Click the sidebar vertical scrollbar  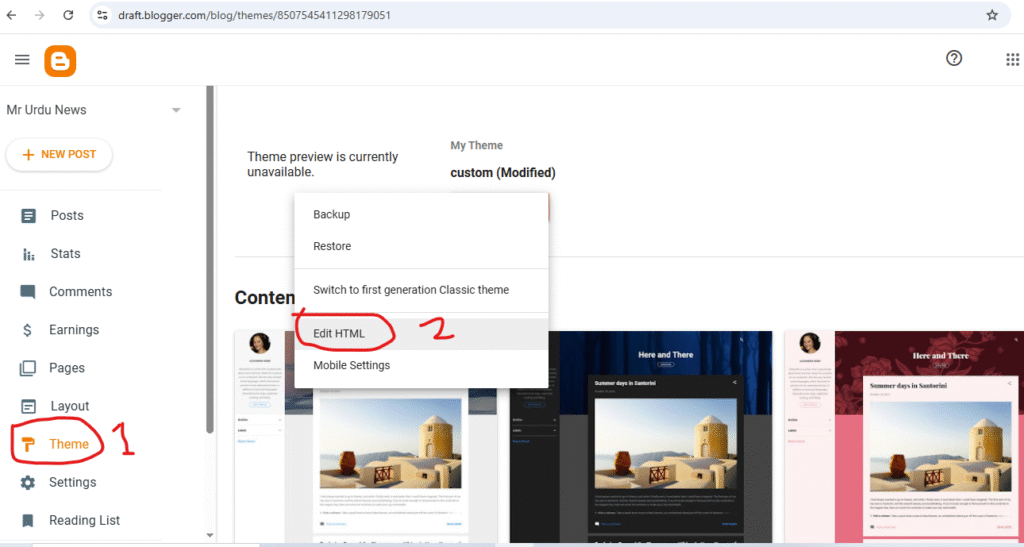[210, 260]
